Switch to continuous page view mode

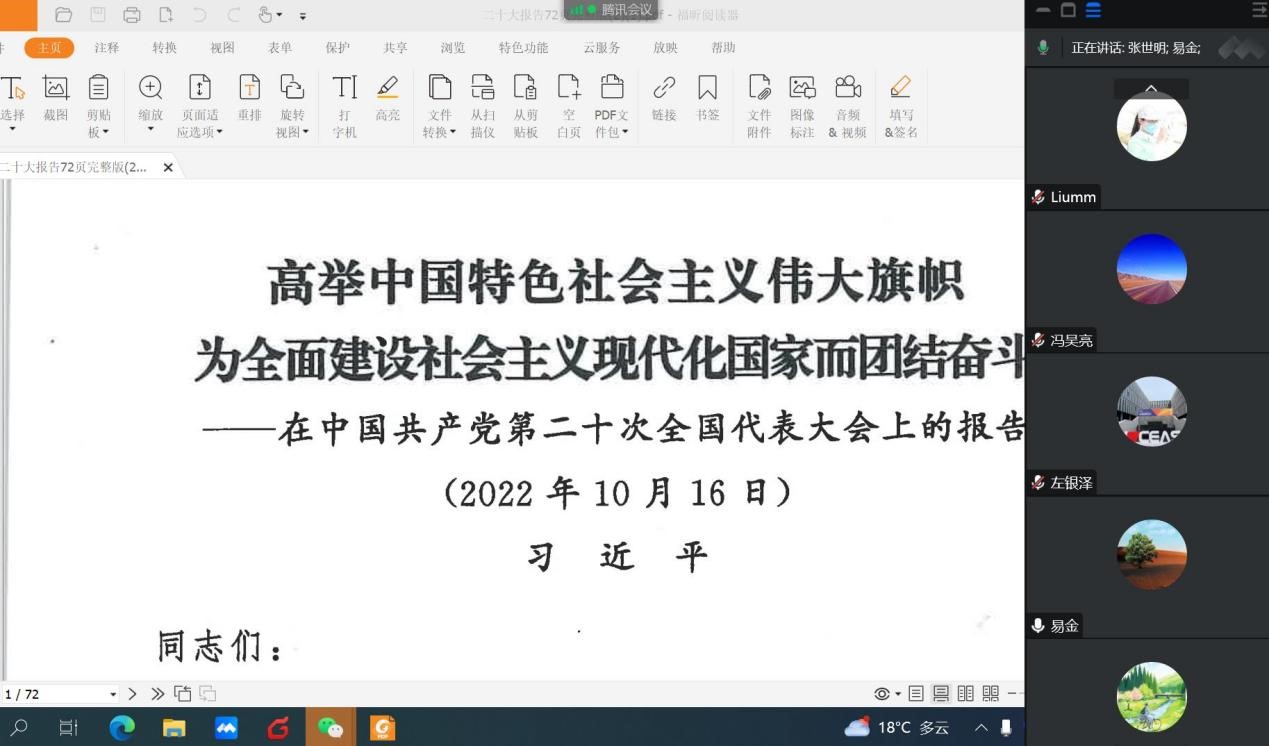(941, 694)
